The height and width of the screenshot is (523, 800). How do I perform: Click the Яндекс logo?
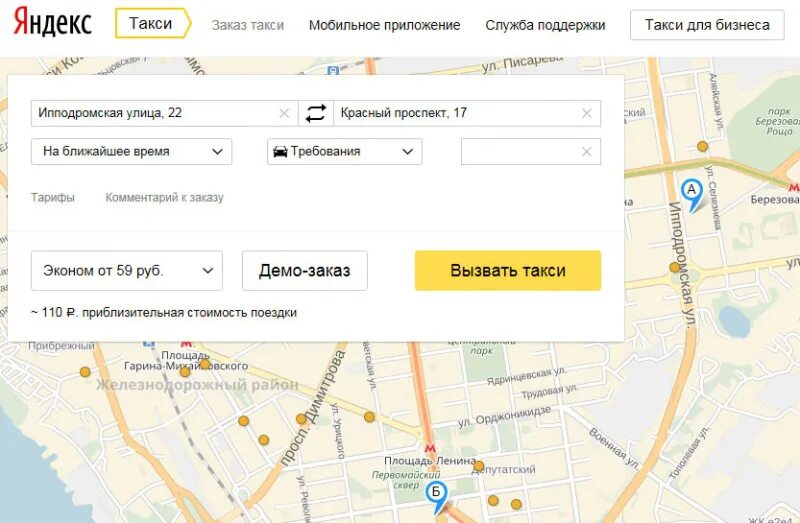[52, 23]
